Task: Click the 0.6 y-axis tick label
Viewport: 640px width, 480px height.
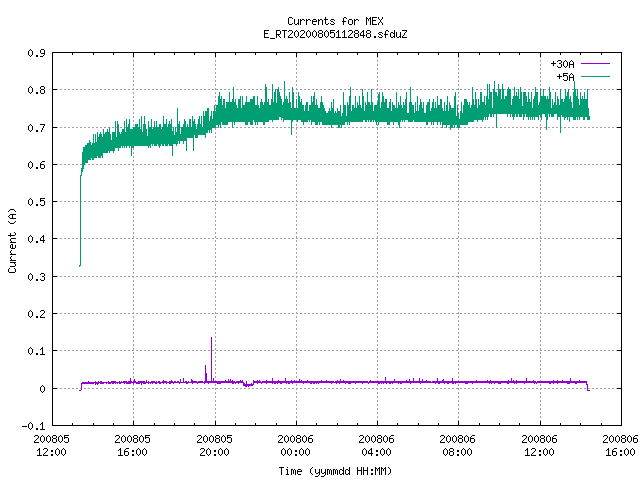Action: (x=36, y=164)
